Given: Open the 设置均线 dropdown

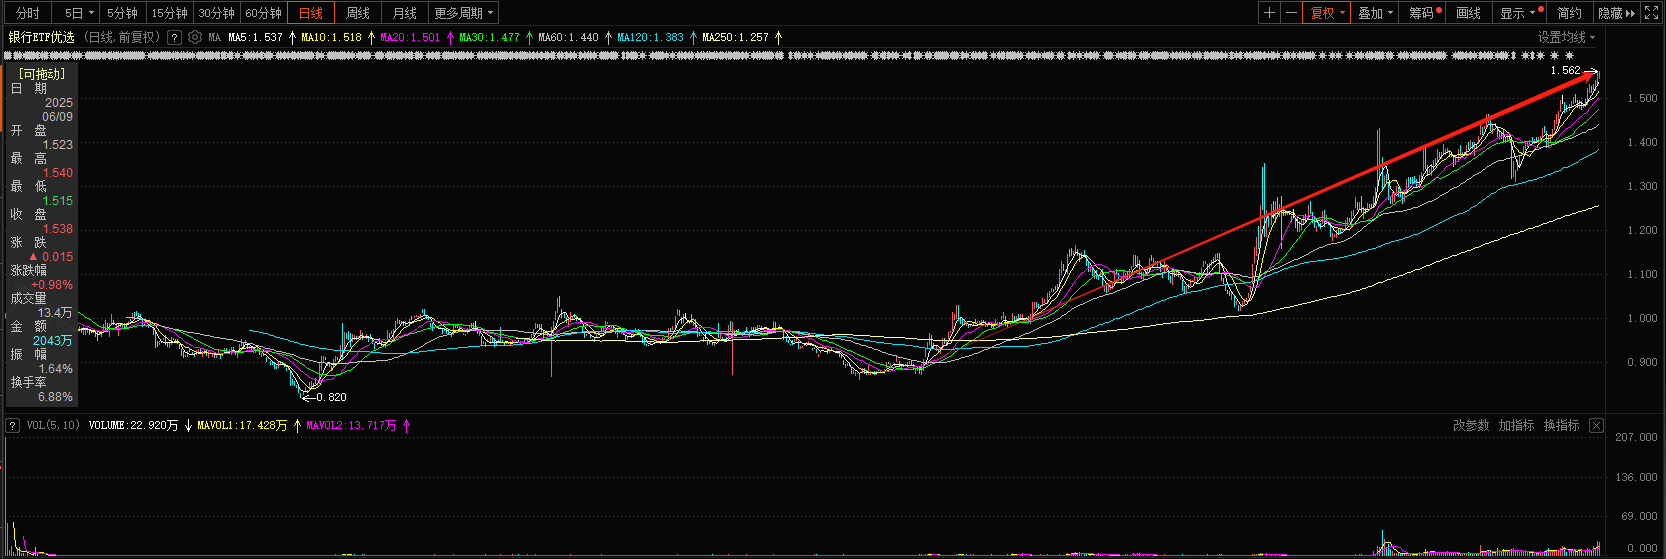Looking at the screenshot, I should 1566,37.
